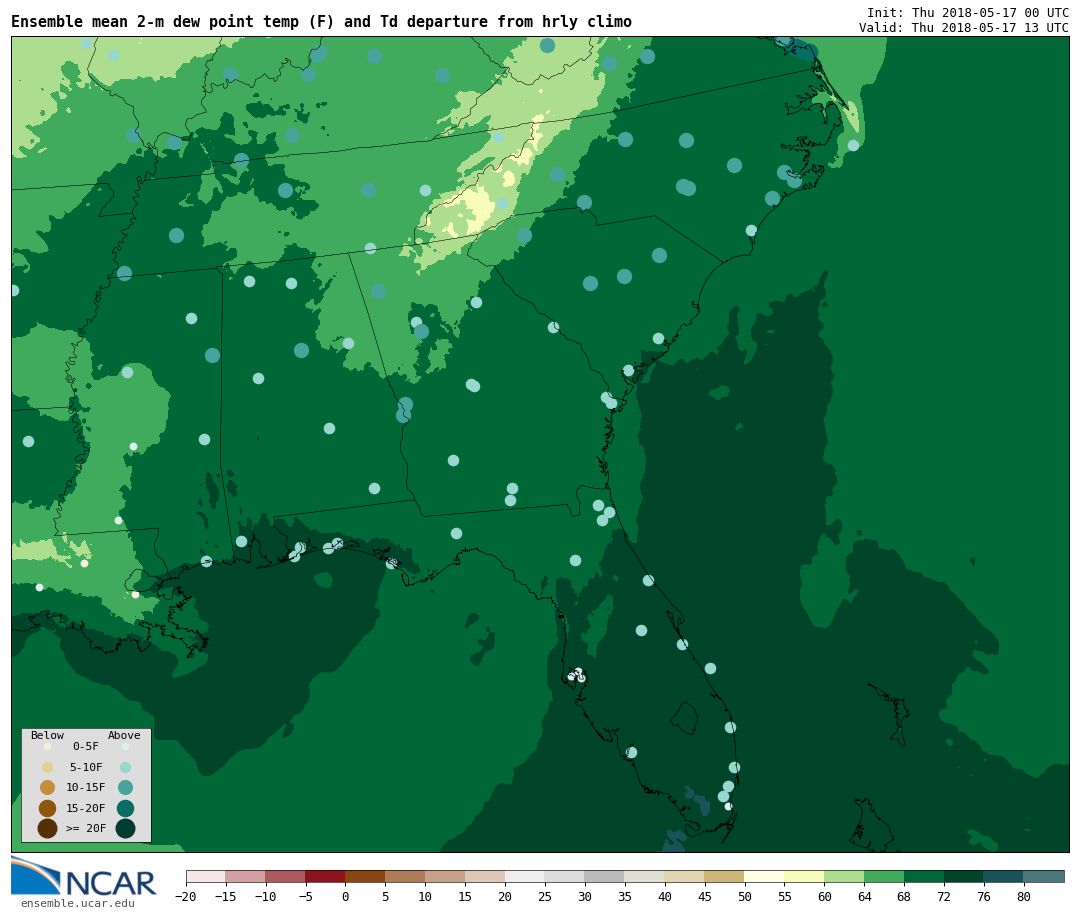The height and width of the screenshot is (915, 1080).
Task: Select the below-normal >= 20F dark brown circle
Action: point(48,828)
